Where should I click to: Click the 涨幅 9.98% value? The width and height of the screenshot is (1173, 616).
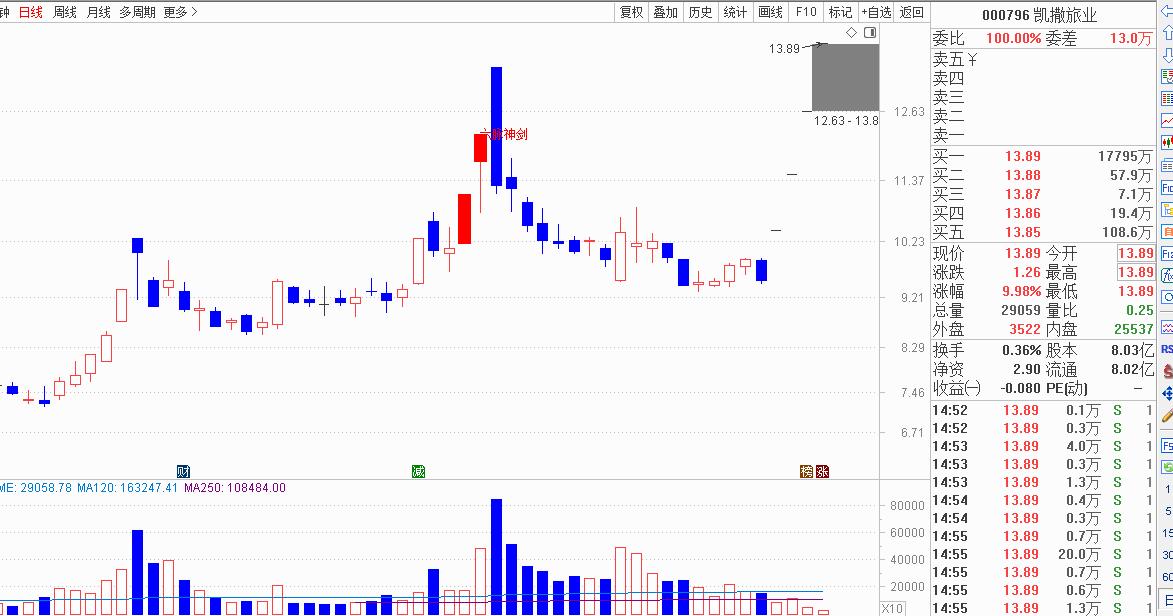coord(1022,291)
